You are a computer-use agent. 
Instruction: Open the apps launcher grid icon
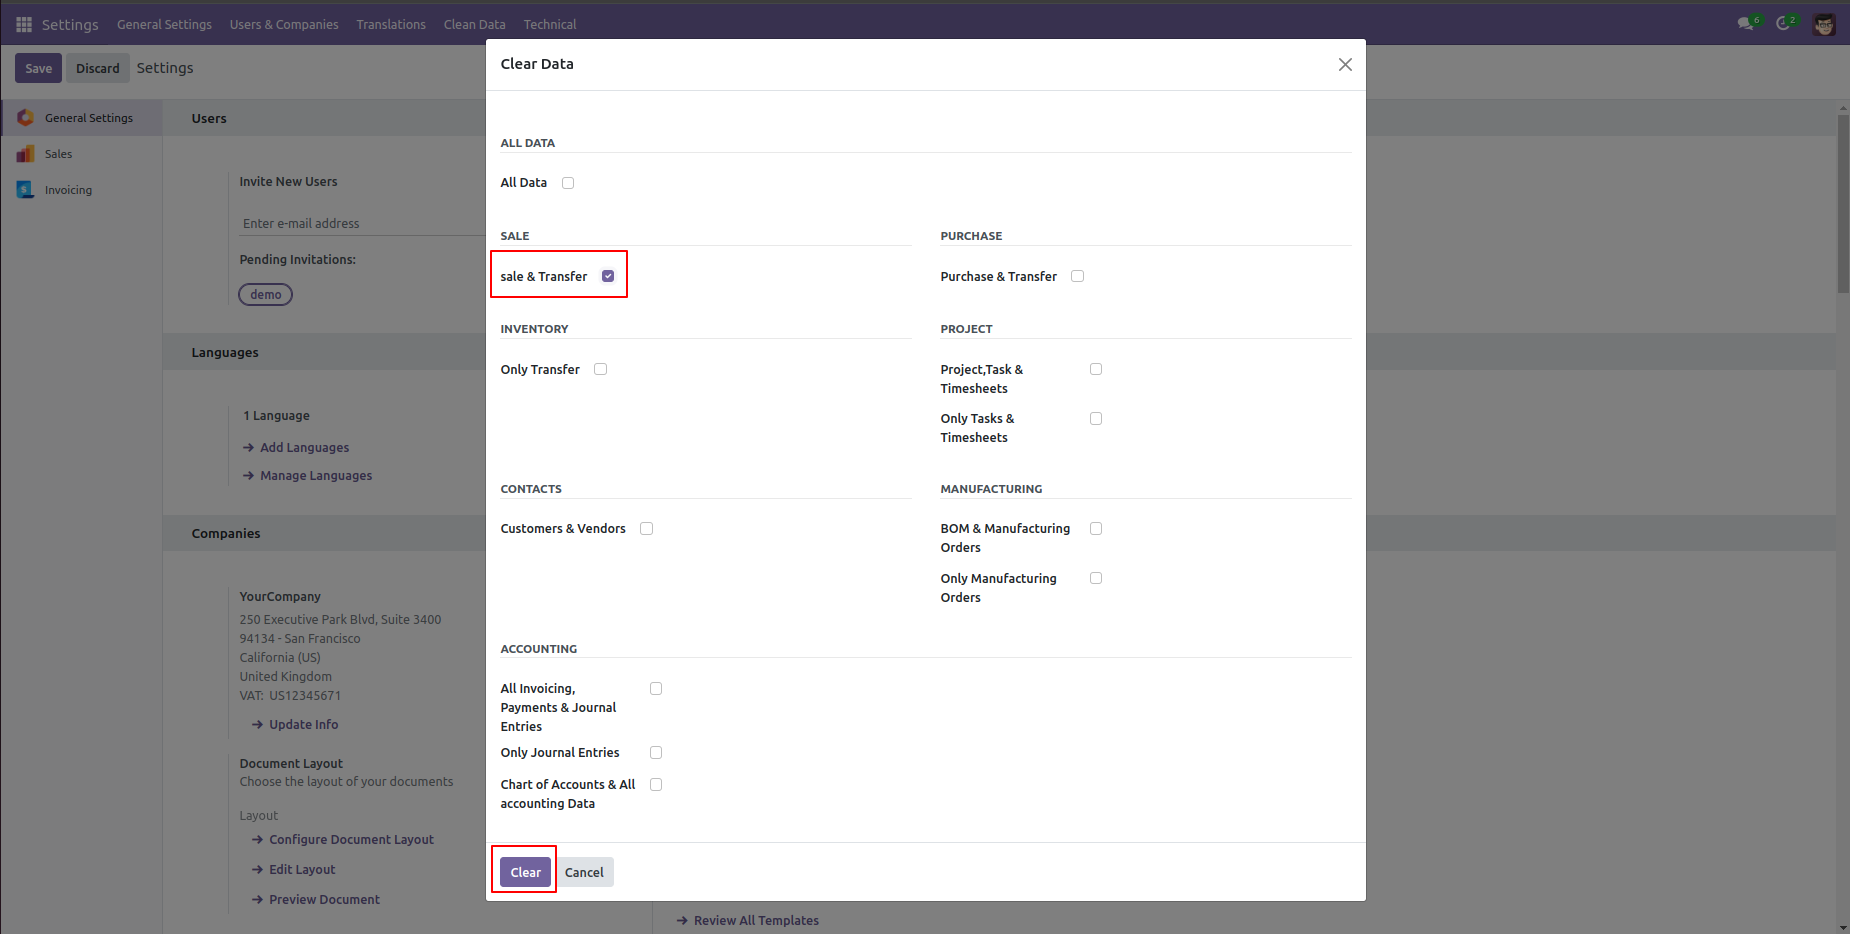(23, 23)
